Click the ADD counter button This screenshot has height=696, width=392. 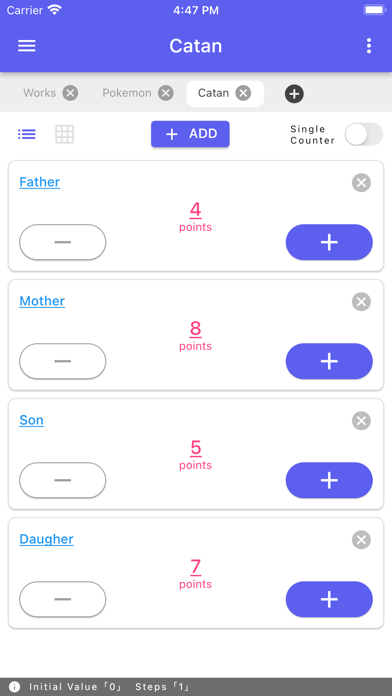click(x=190, y=134)
